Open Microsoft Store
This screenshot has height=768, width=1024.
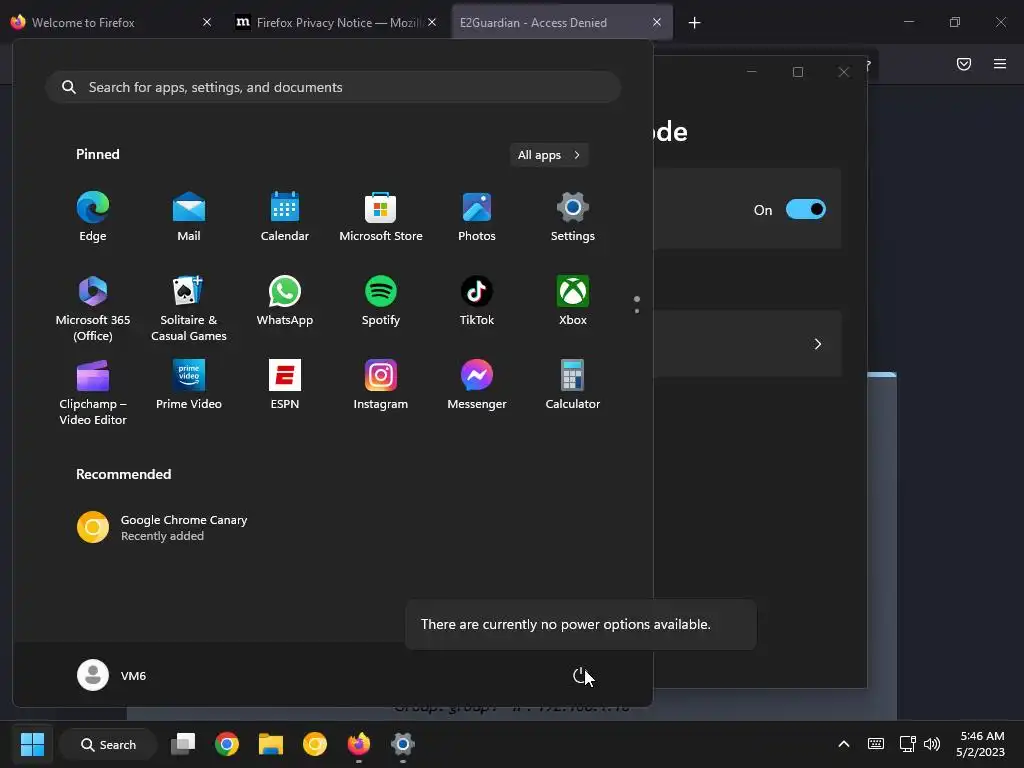tap(381, 217)
